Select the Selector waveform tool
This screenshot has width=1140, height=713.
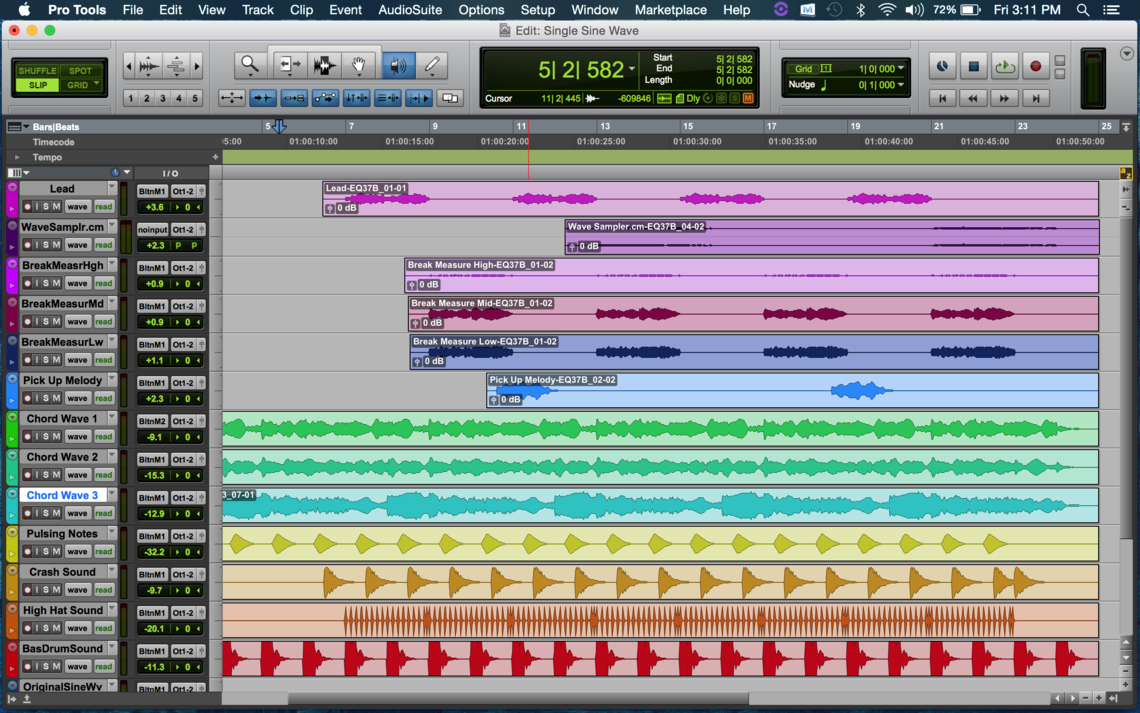tap(324, 65)
